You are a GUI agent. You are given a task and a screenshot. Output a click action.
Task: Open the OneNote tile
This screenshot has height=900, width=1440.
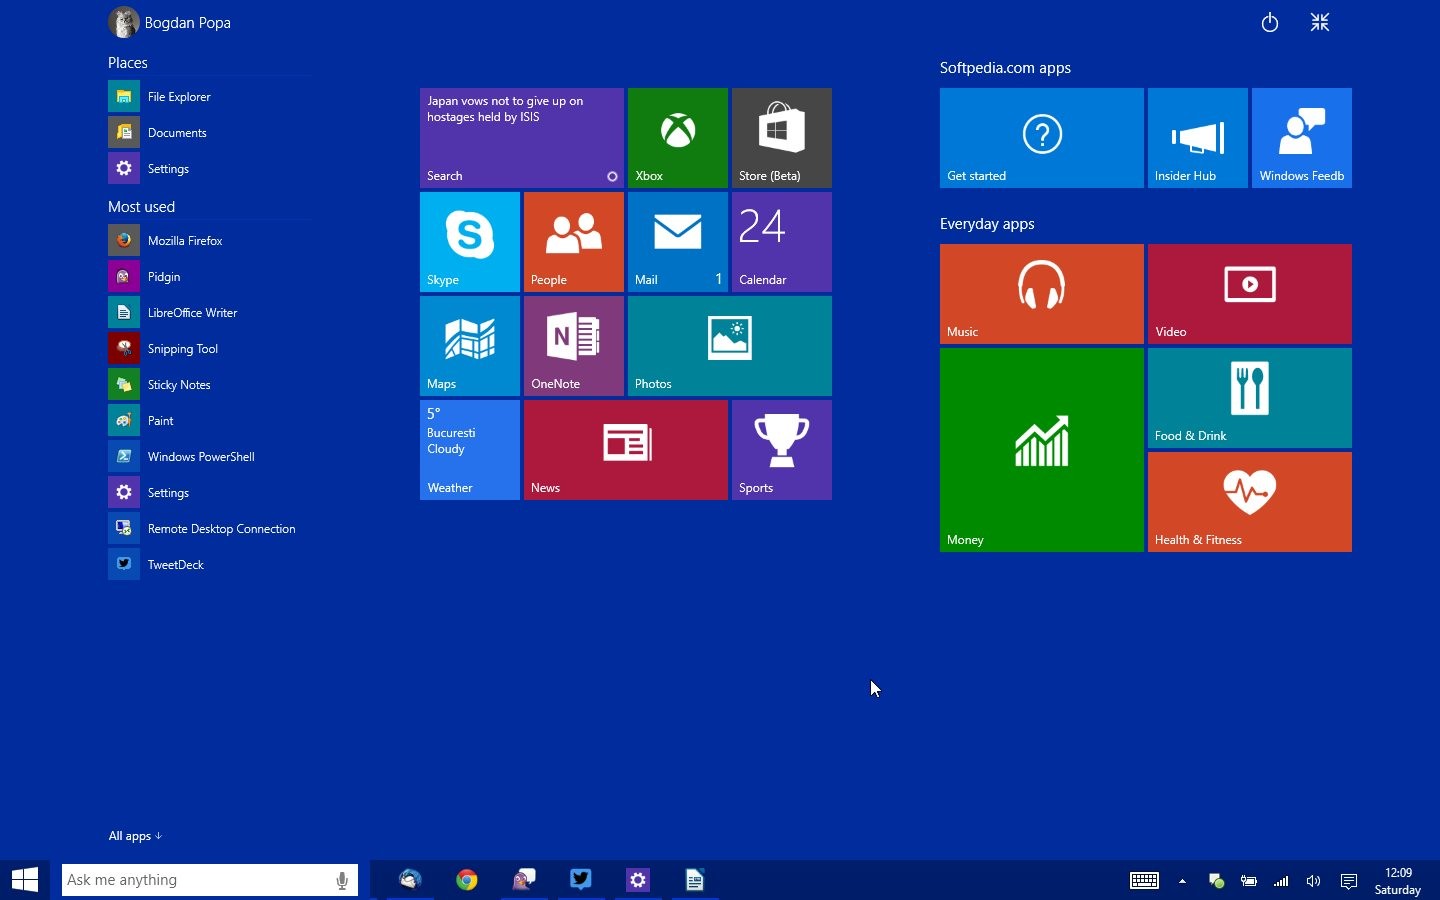click(x=573, y=345)
